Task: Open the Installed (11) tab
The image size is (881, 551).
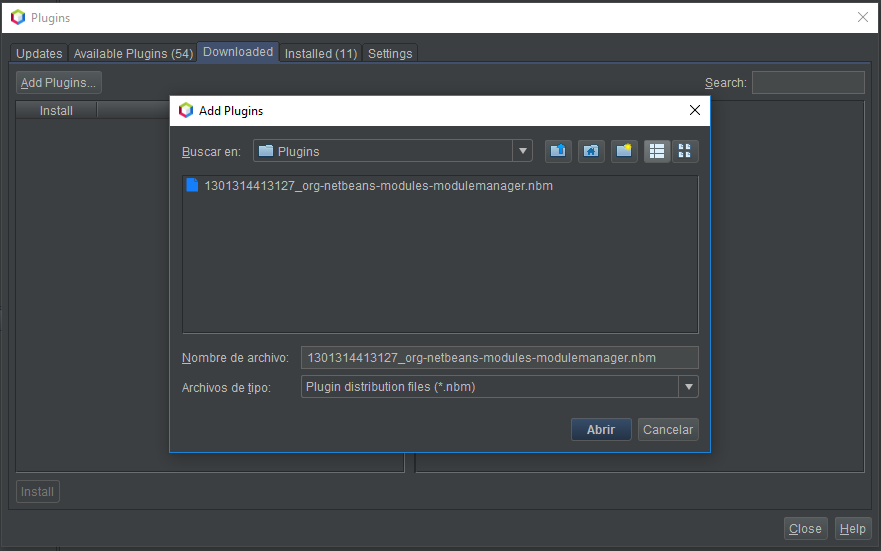Action: point(321,53)
